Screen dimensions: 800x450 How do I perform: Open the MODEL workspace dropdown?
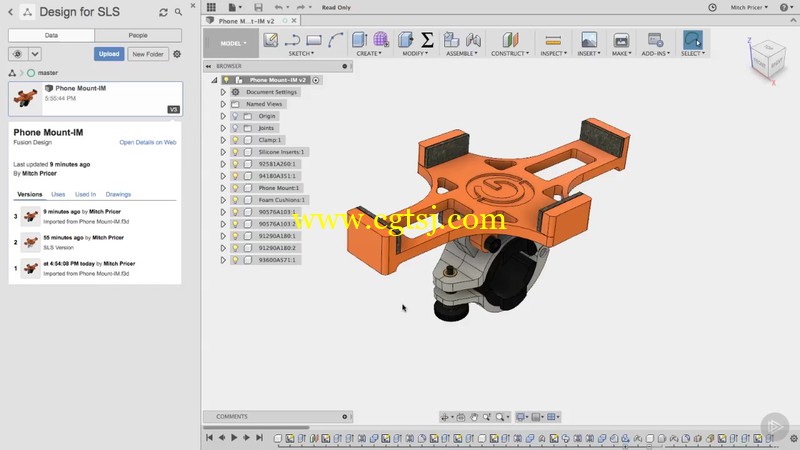point(233,43)
